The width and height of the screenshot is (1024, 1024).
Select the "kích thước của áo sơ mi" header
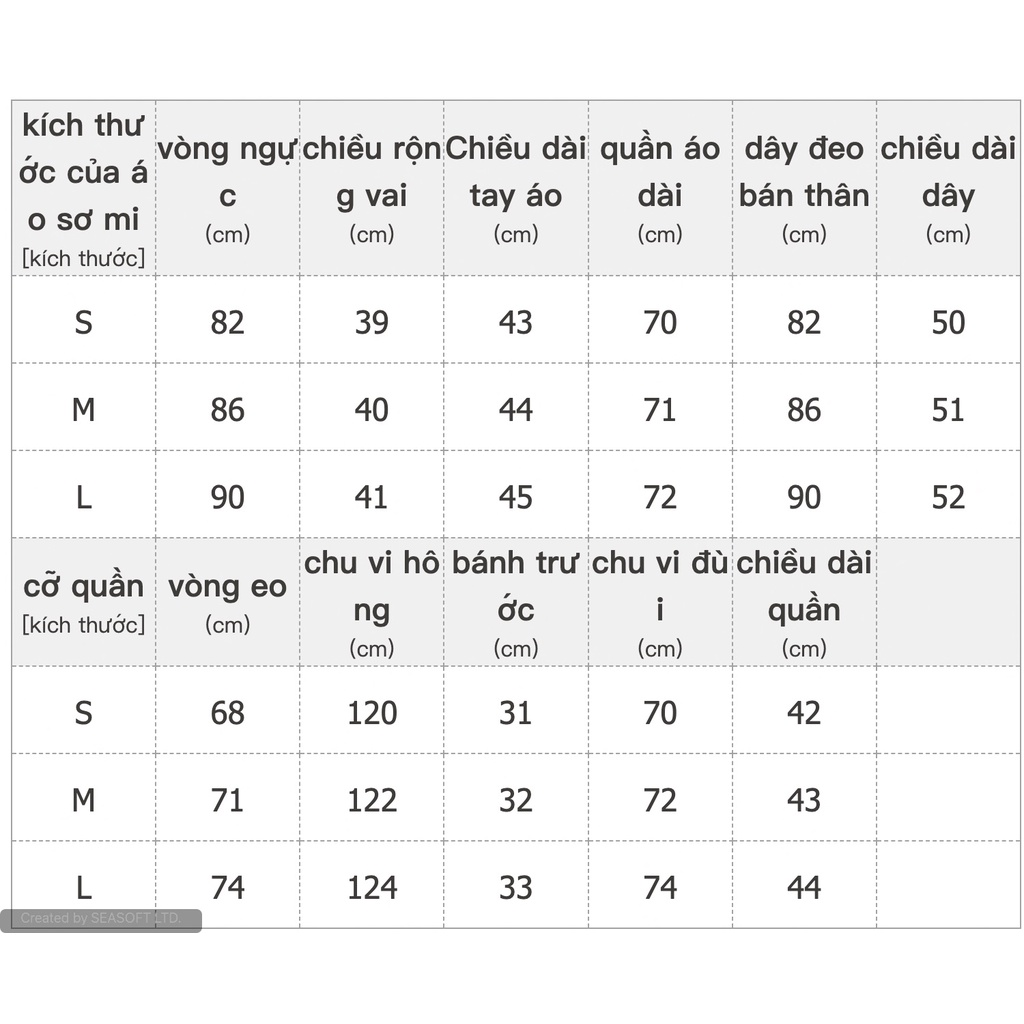pos(84,188)
